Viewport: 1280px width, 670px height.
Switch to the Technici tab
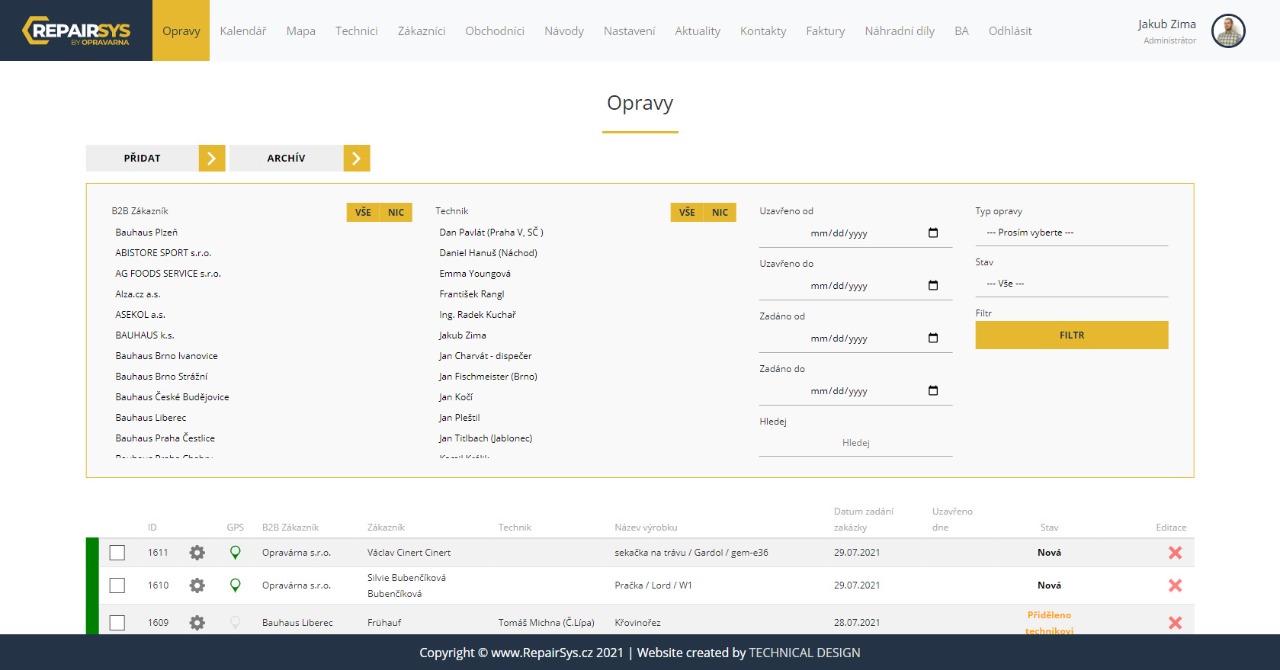coord(357,31)
